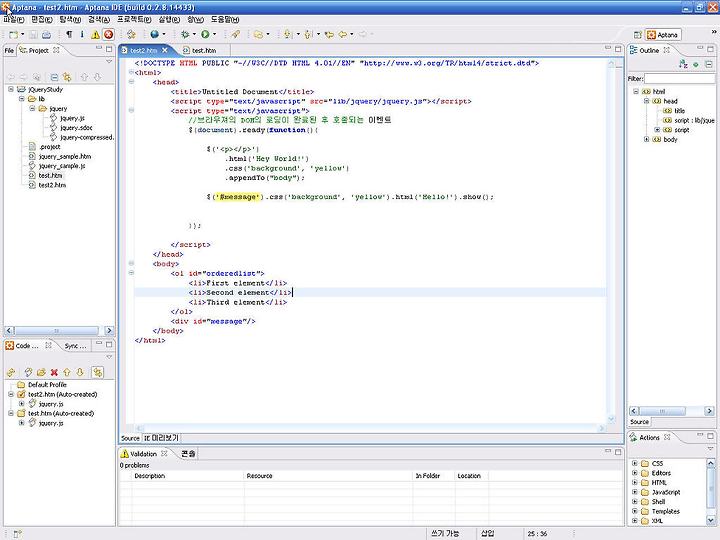This screenshot has height=540, width=720.
Task: Click the Location column header
Action: pyautogui.click(x=471, y=476)
